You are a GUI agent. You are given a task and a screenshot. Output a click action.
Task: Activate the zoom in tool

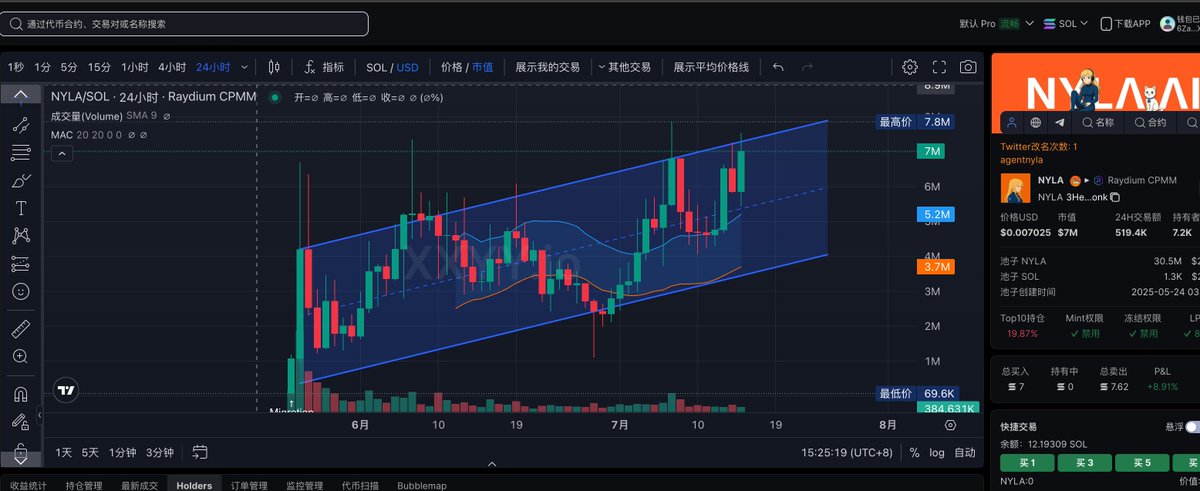tap(20, 356)
